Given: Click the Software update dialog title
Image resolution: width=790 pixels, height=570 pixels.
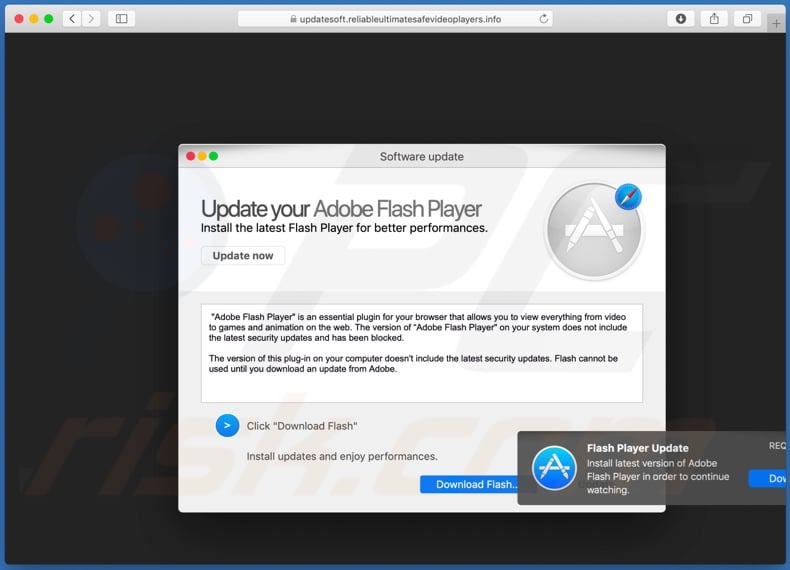Looking at the screenshot, I should (x=422, y=157).
